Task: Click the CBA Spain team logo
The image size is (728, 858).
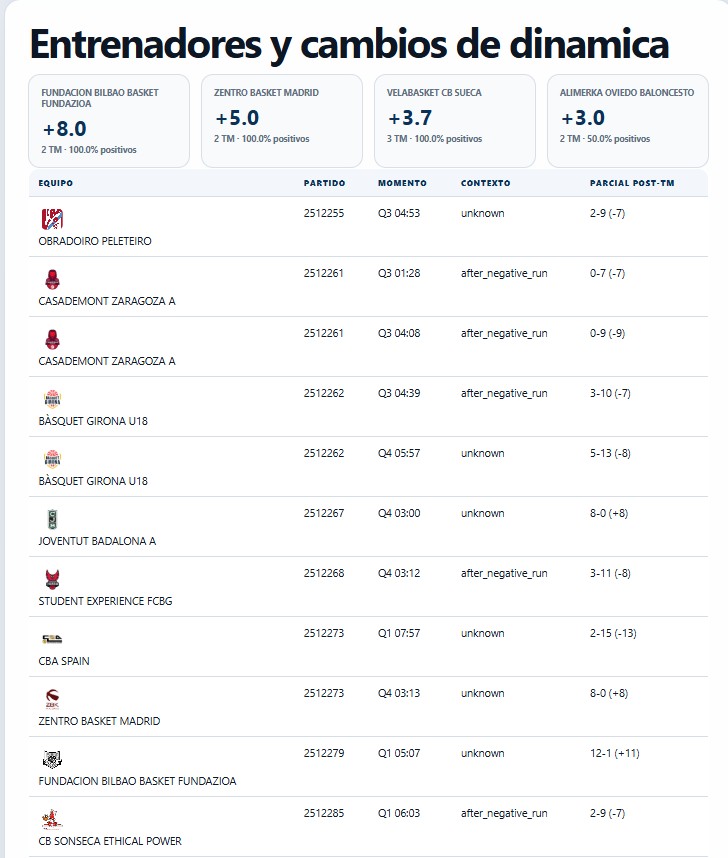Action: 53,639
